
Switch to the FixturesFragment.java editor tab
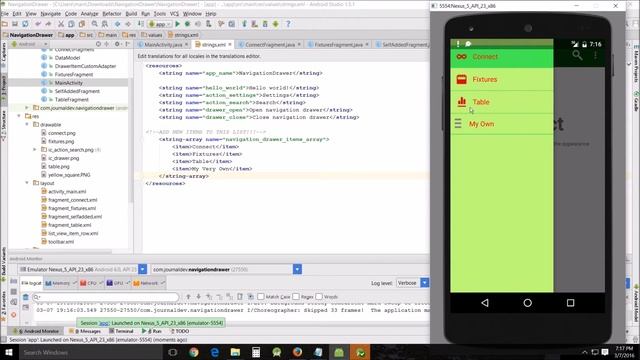pyautogui.click(x=338, y=44)
